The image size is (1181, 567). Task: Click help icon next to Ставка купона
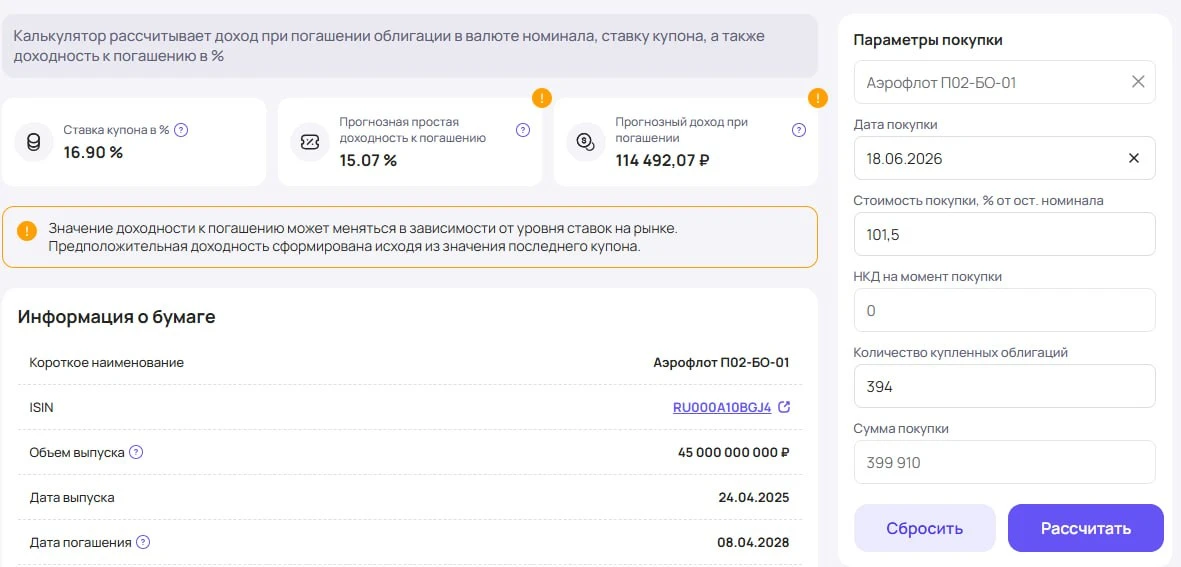coord(181,130)
